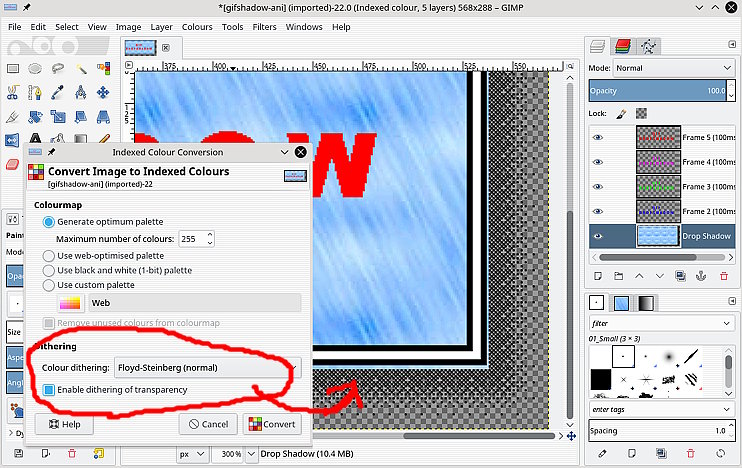Select the Move tool
742x468 pixels.
coord(103,92)
